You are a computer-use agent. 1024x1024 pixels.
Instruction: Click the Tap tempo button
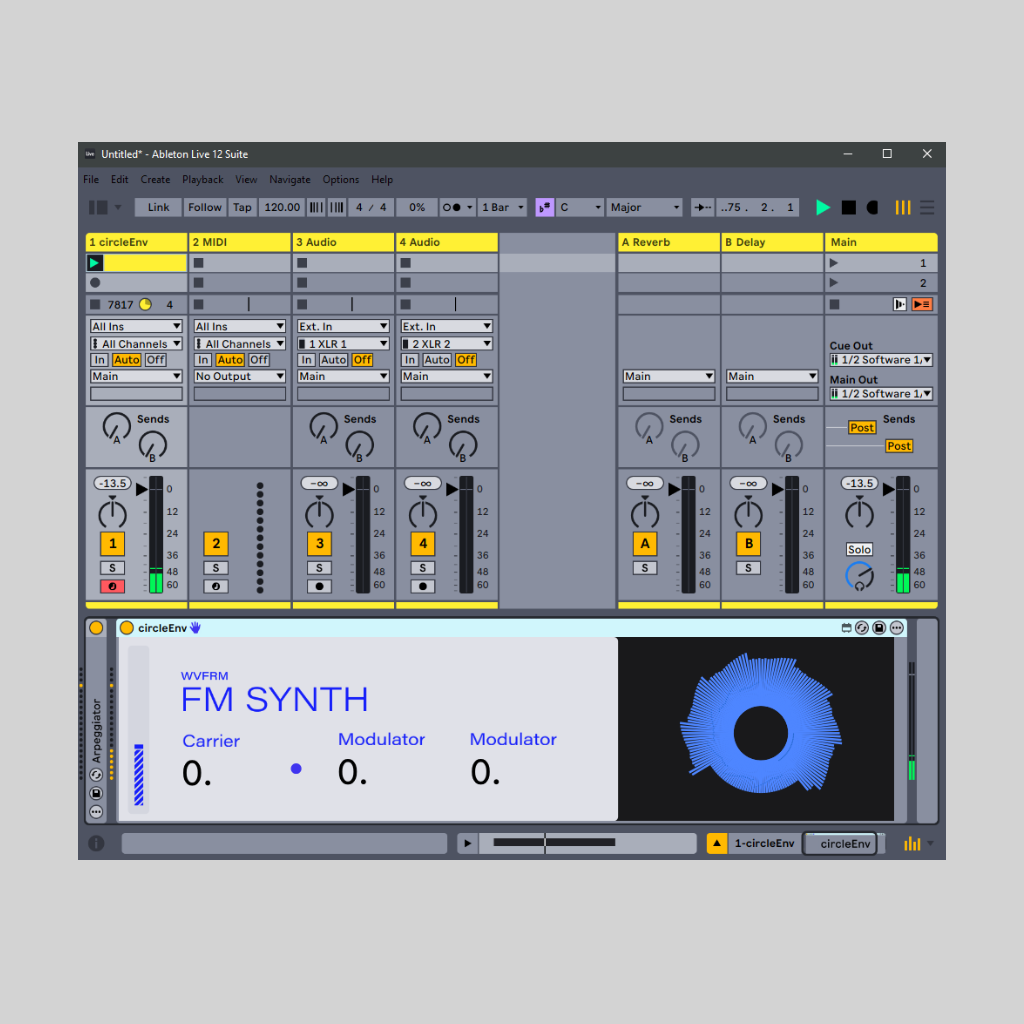click(x=242, y=208)
